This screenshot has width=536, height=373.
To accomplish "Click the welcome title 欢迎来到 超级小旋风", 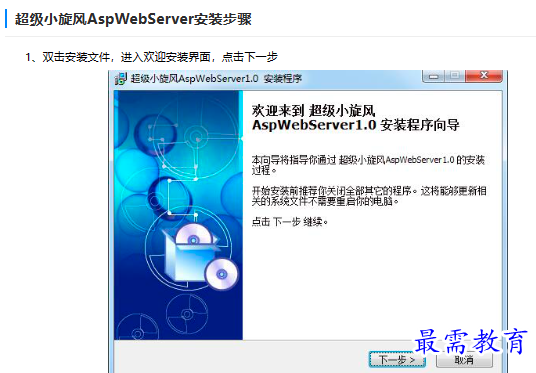I will click(x=313, y=111).
